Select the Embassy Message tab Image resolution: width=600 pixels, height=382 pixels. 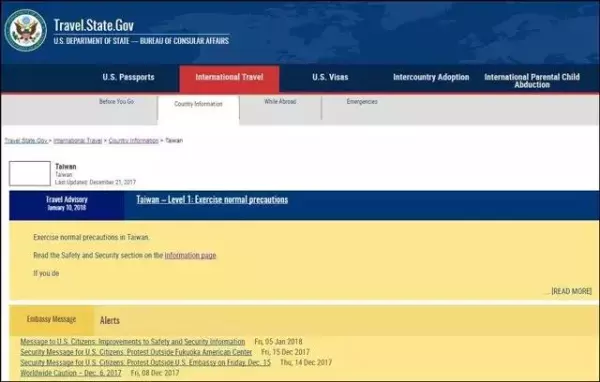(51, 319)
